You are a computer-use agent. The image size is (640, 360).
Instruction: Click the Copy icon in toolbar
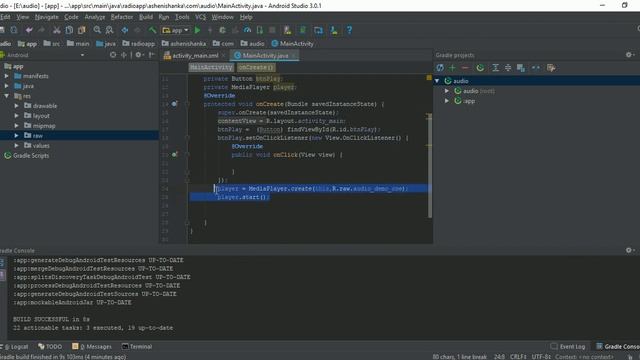pyautogui.click(x=69, y=30)
